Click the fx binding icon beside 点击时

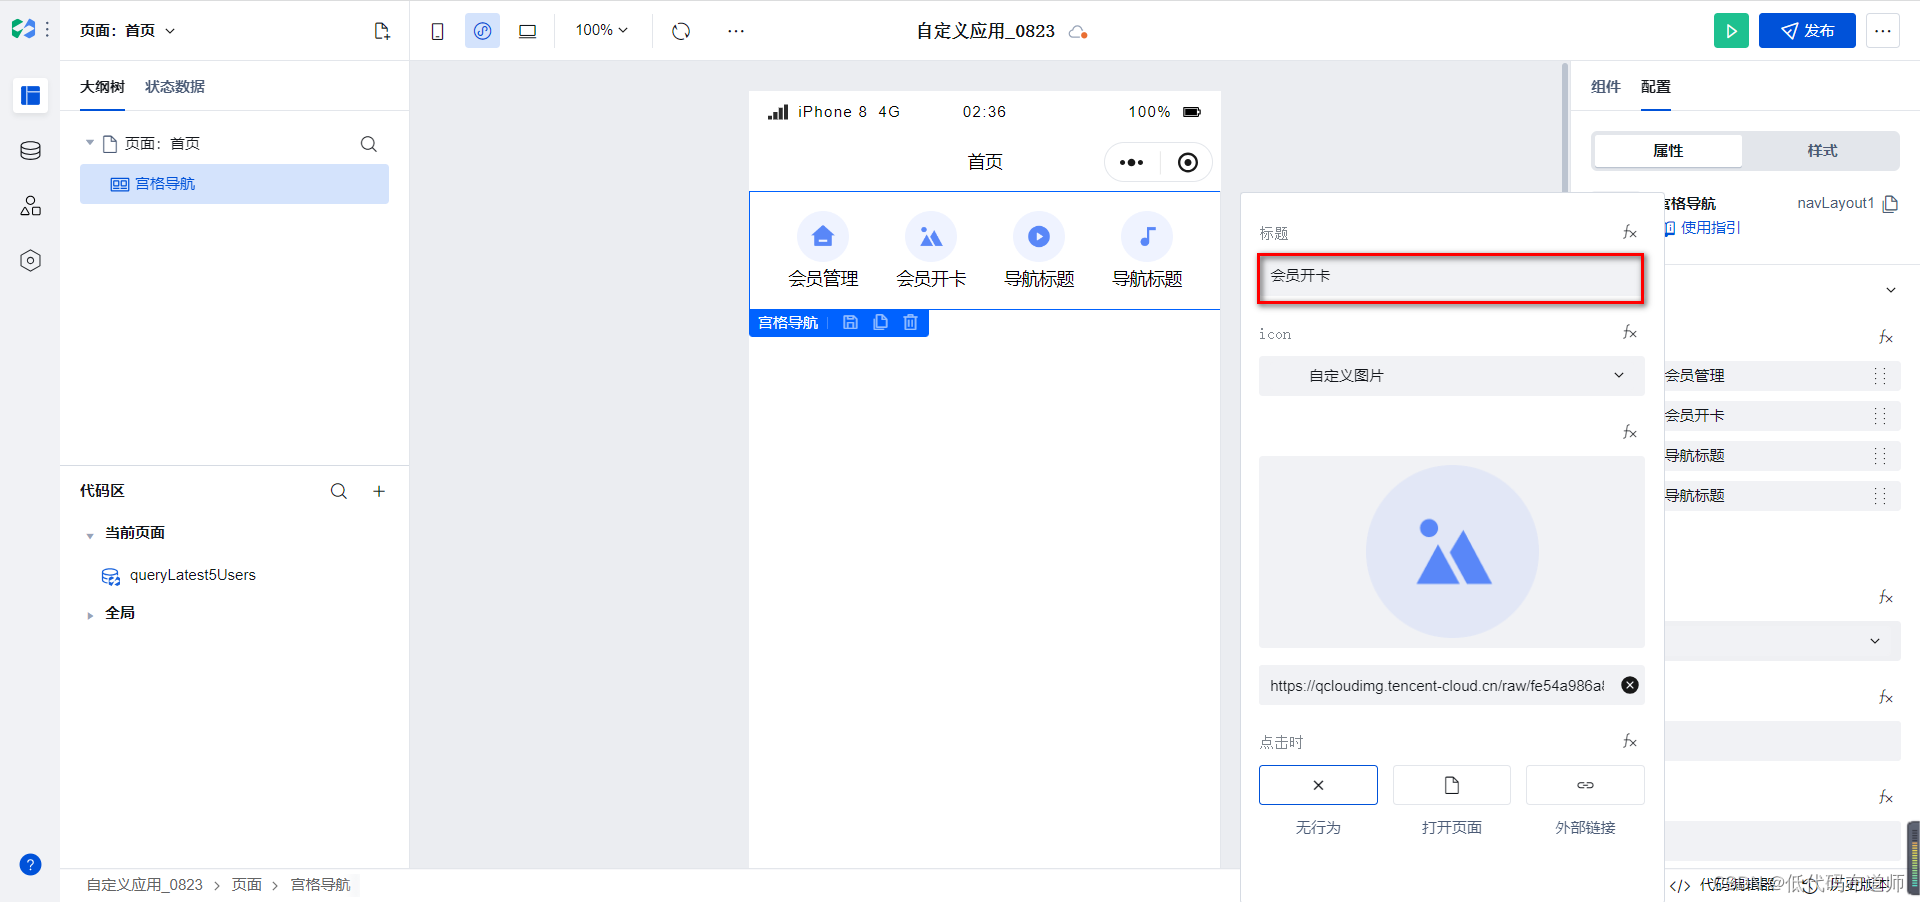point(1630,742)
